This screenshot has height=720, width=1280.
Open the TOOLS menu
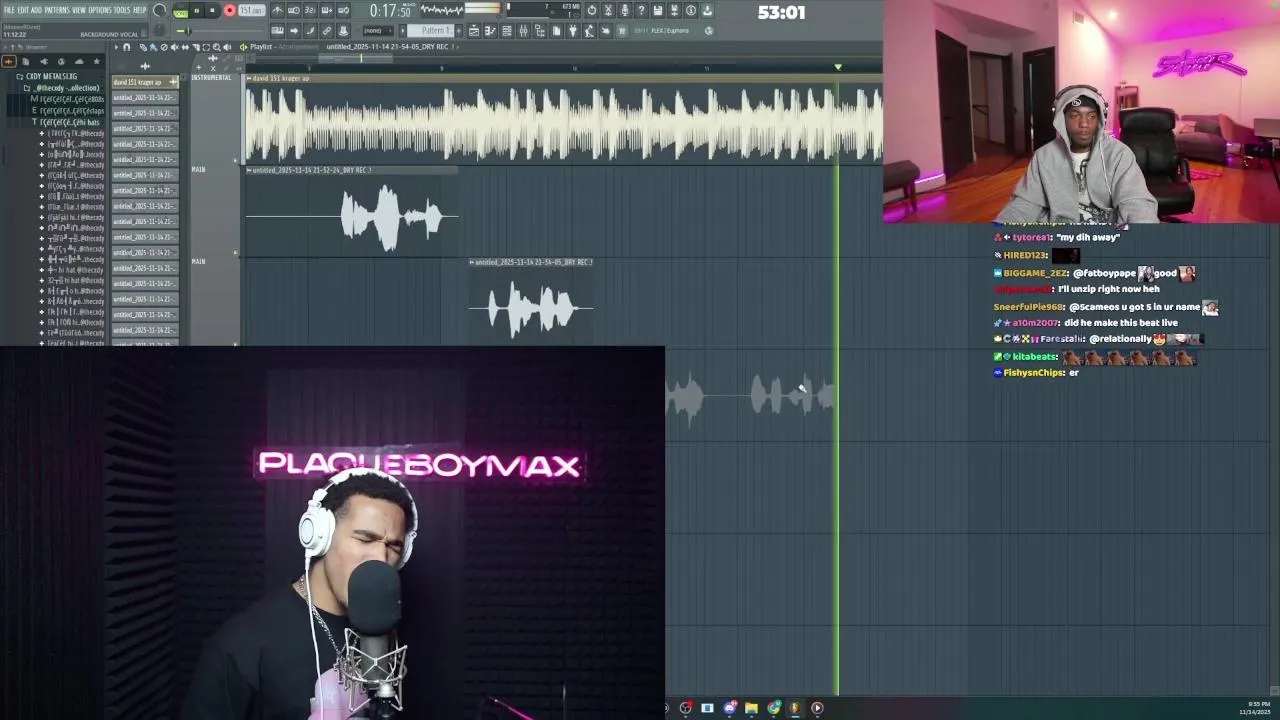tap(122, 10)
